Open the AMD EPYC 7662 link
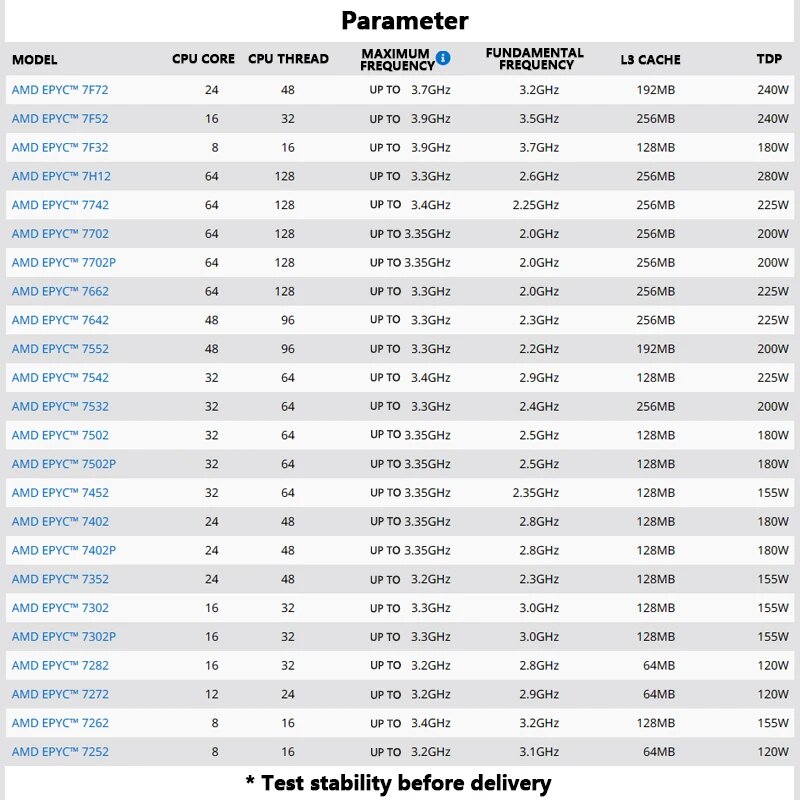This screenshot has height=800, width=800. [60, 291]
